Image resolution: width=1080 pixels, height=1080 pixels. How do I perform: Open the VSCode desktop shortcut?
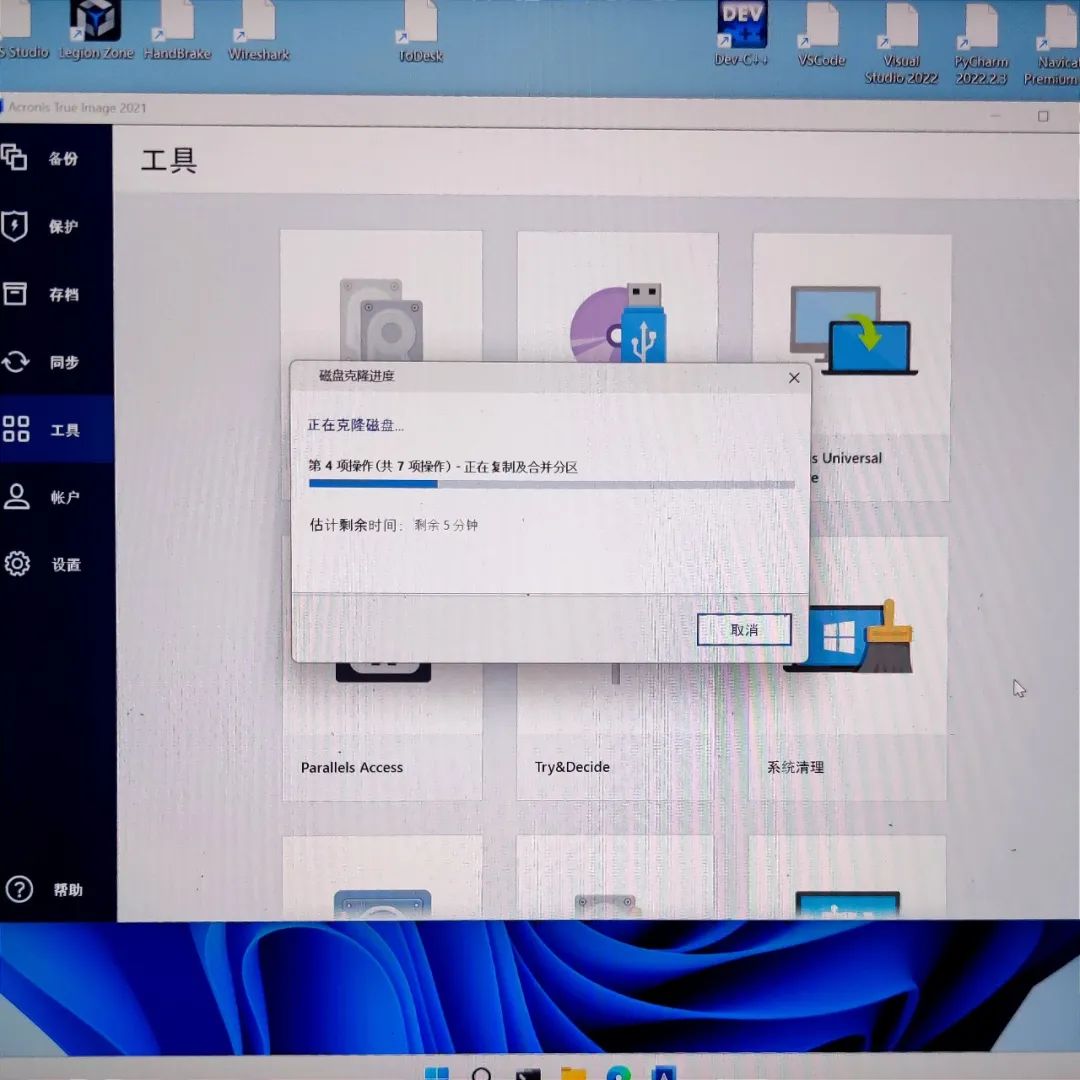click(821, 36)
